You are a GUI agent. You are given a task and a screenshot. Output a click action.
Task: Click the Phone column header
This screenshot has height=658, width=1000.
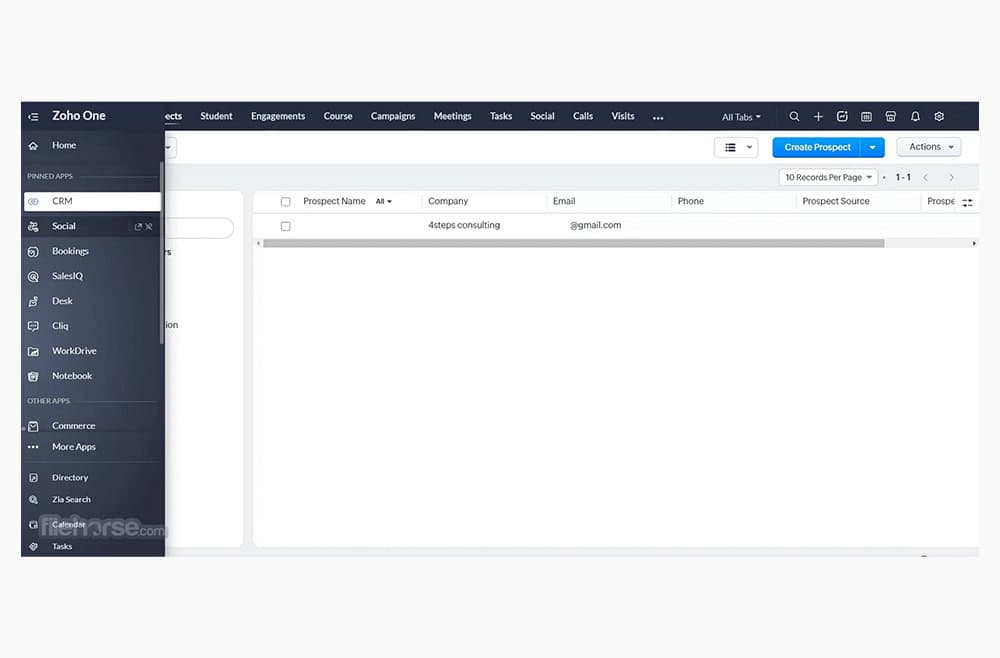tap(691, 201)
